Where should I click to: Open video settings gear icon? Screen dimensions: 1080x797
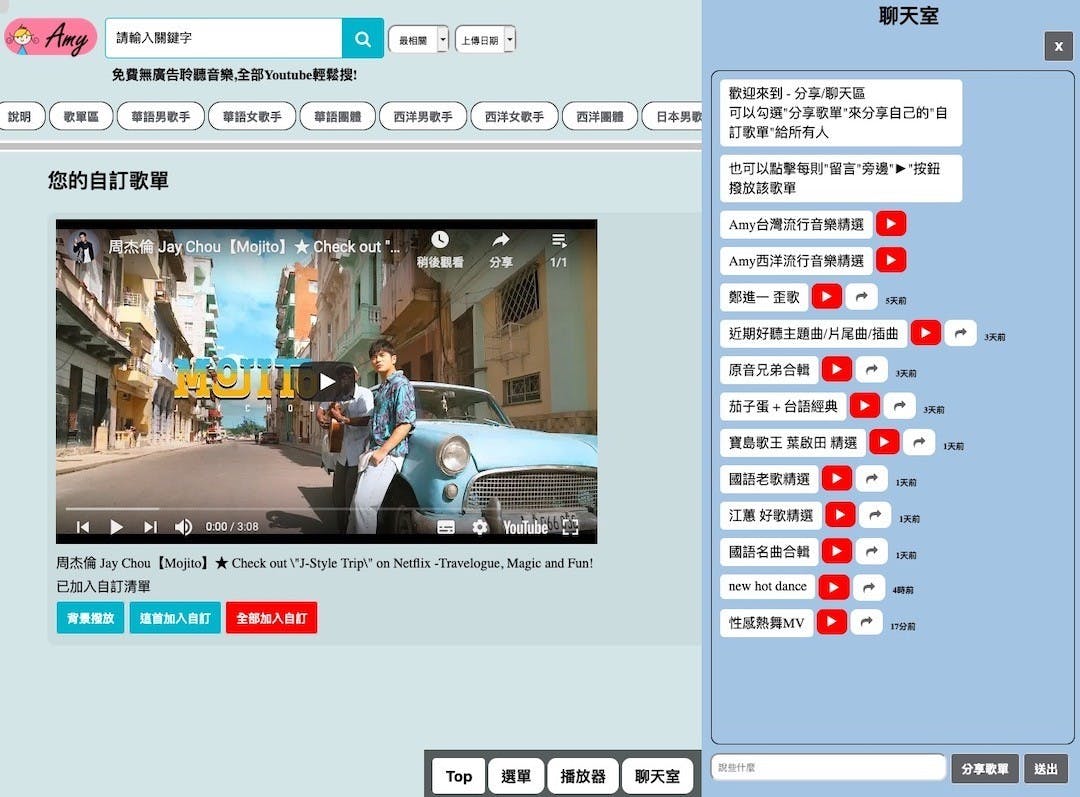(480, 527)
